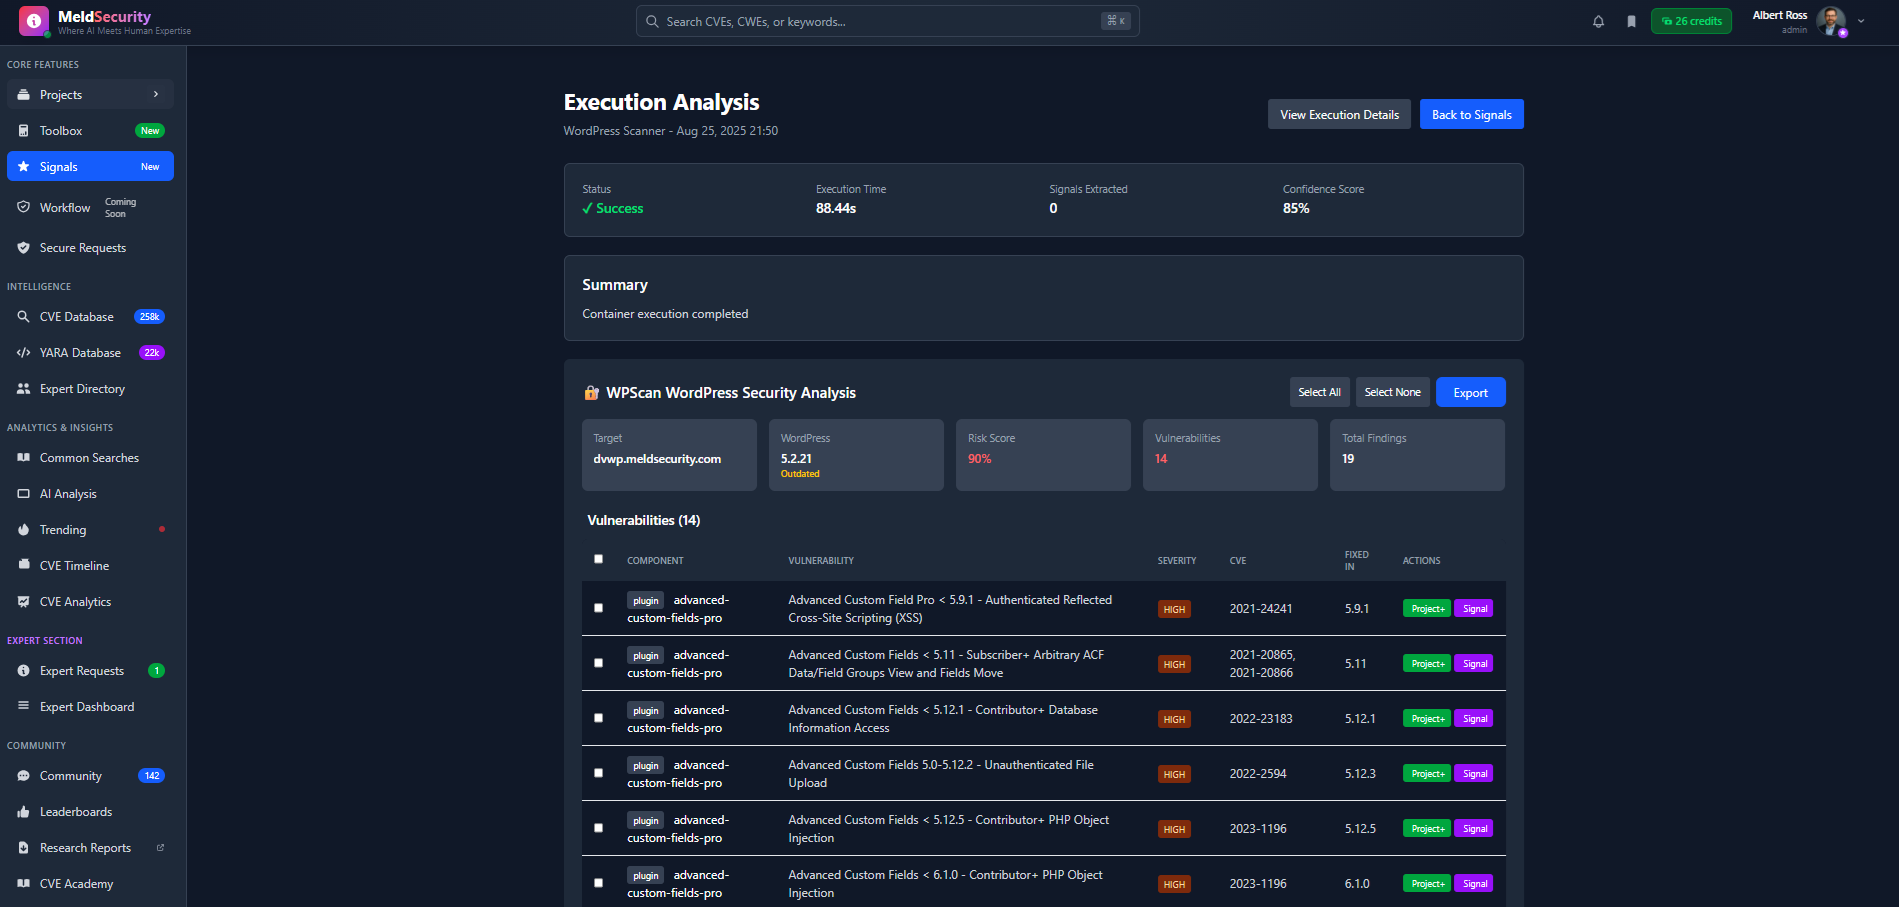Click CVE Academy book icon
This screenshot has height=907, width=1899.
24,884
